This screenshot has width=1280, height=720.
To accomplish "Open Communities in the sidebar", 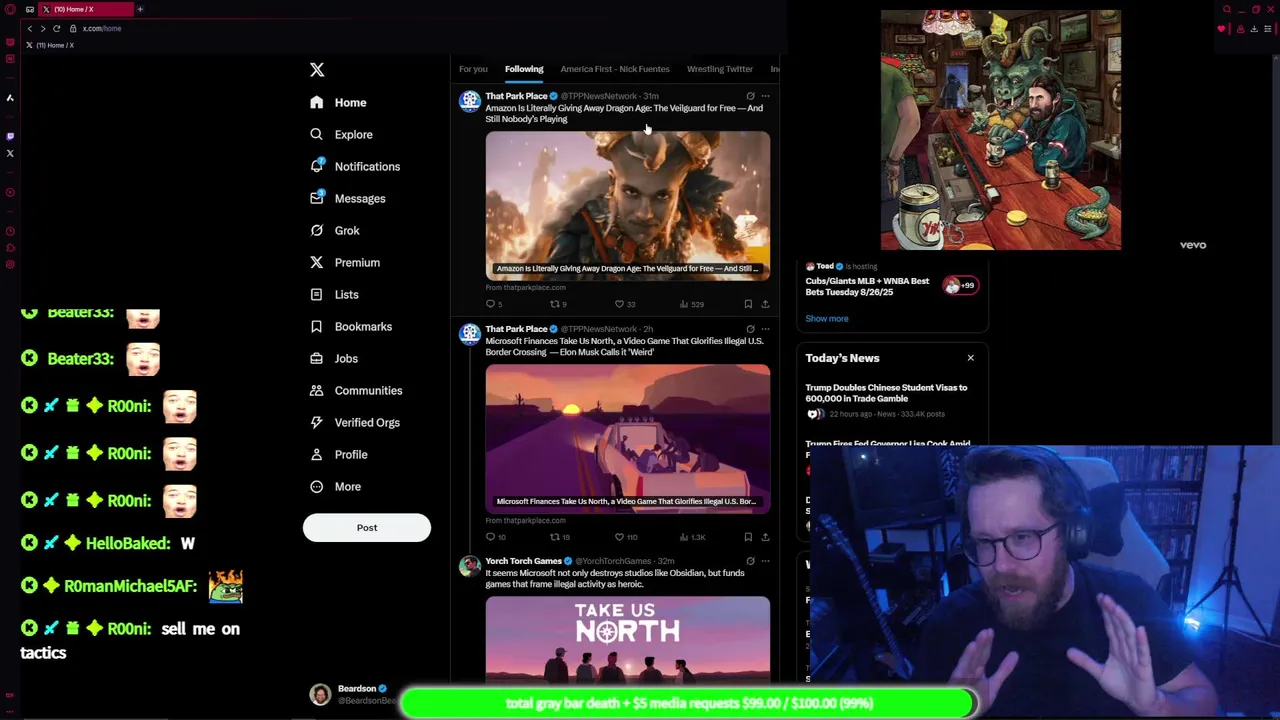I will pyautogui.click(x=356, y=390).
